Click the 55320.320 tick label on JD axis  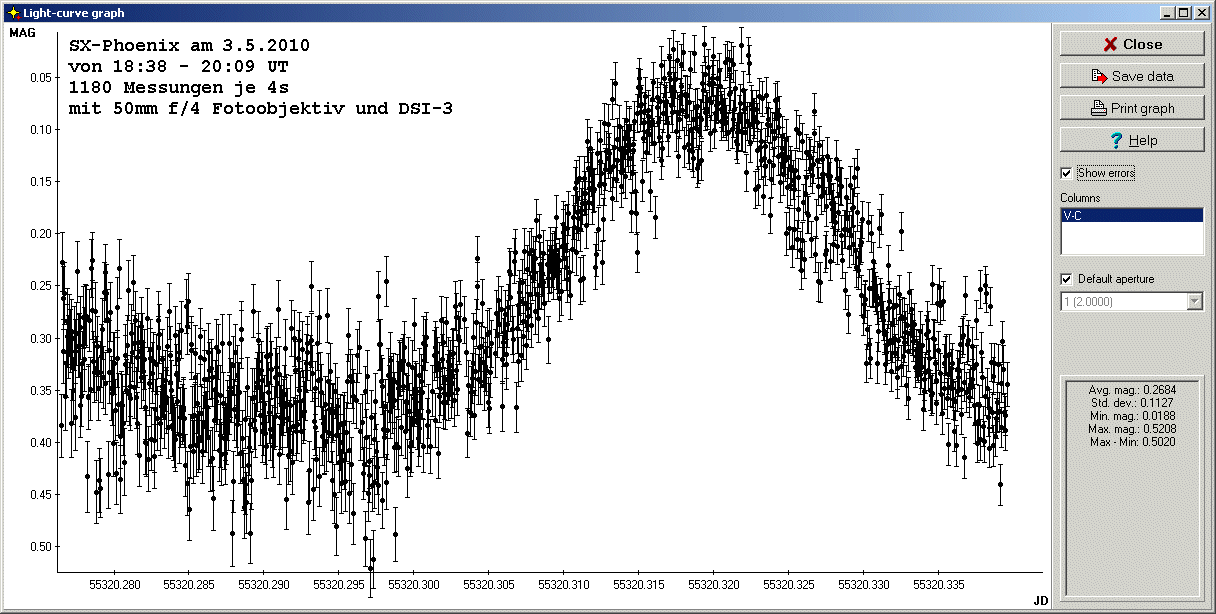pyautogui.click(x=714, y=584)
